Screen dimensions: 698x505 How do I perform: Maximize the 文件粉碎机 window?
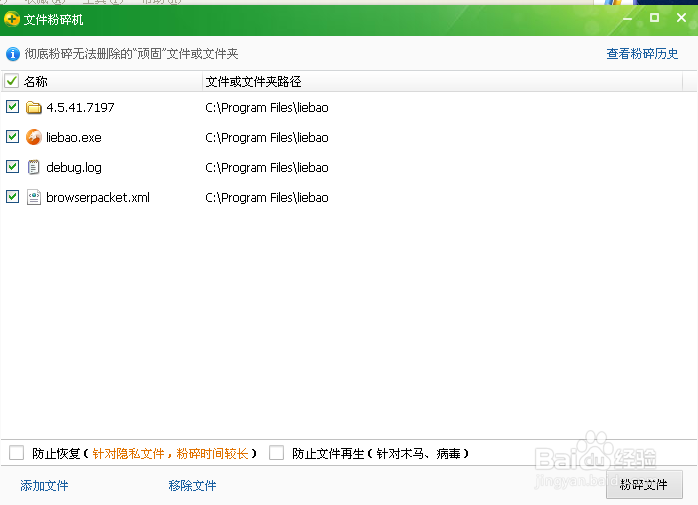(x=654, y=17)
